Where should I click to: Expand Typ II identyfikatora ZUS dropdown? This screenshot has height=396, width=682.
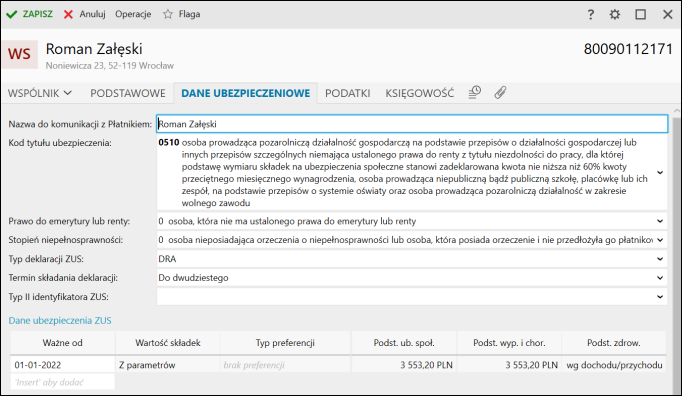click(x=660, y=297)
